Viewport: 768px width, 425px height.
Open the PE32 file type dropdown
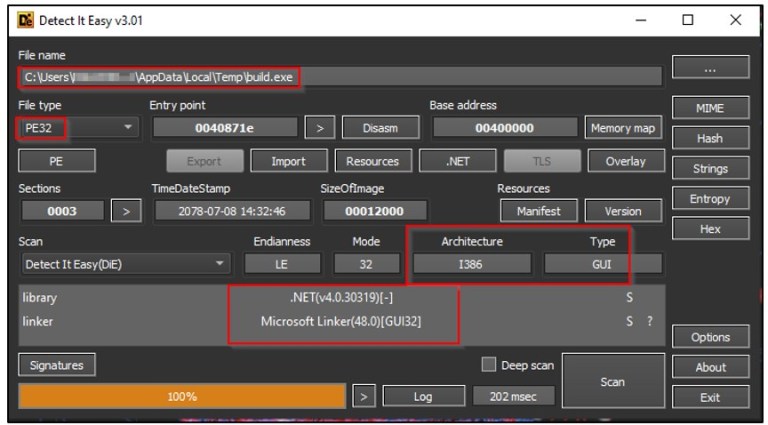pyautogui.click(x=78, y=128)
